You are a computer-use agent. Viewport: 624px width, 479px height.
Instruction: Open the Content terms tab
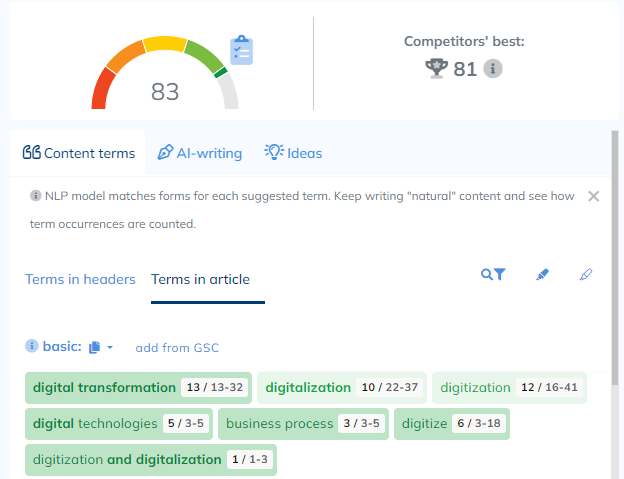click(x=79, y=153)
